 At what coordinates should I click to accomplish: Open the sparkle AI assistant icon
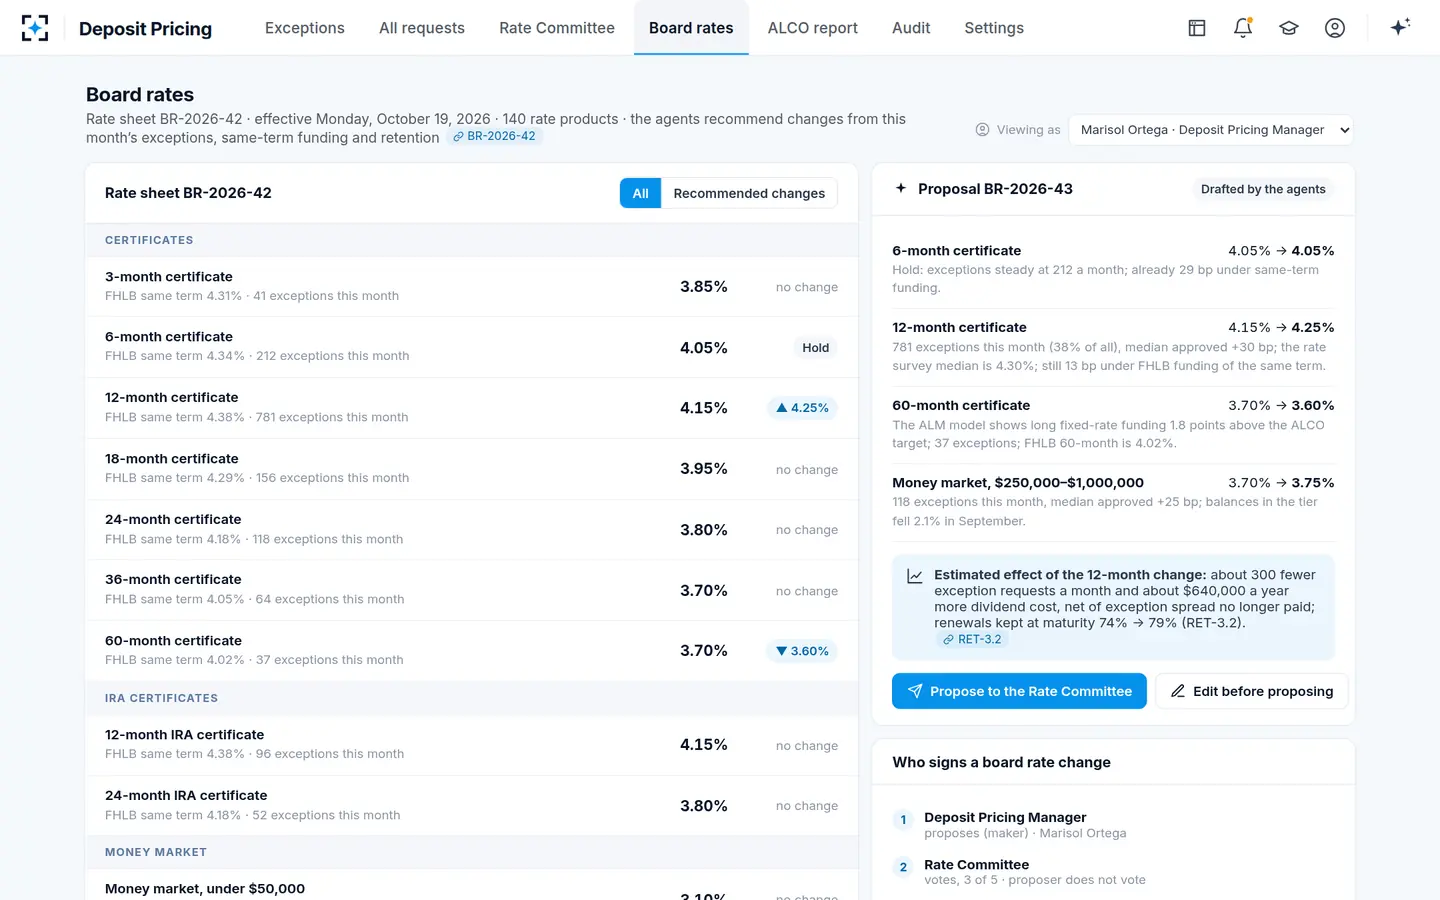coord(1400,27)
